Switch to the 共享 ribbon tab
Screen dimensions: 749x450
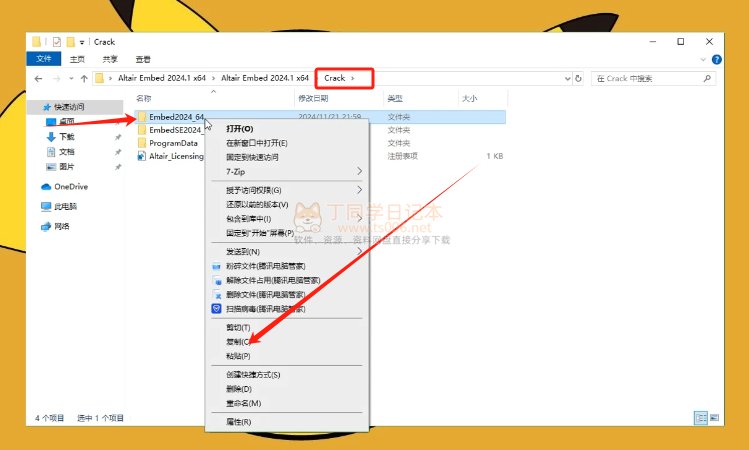110,59
